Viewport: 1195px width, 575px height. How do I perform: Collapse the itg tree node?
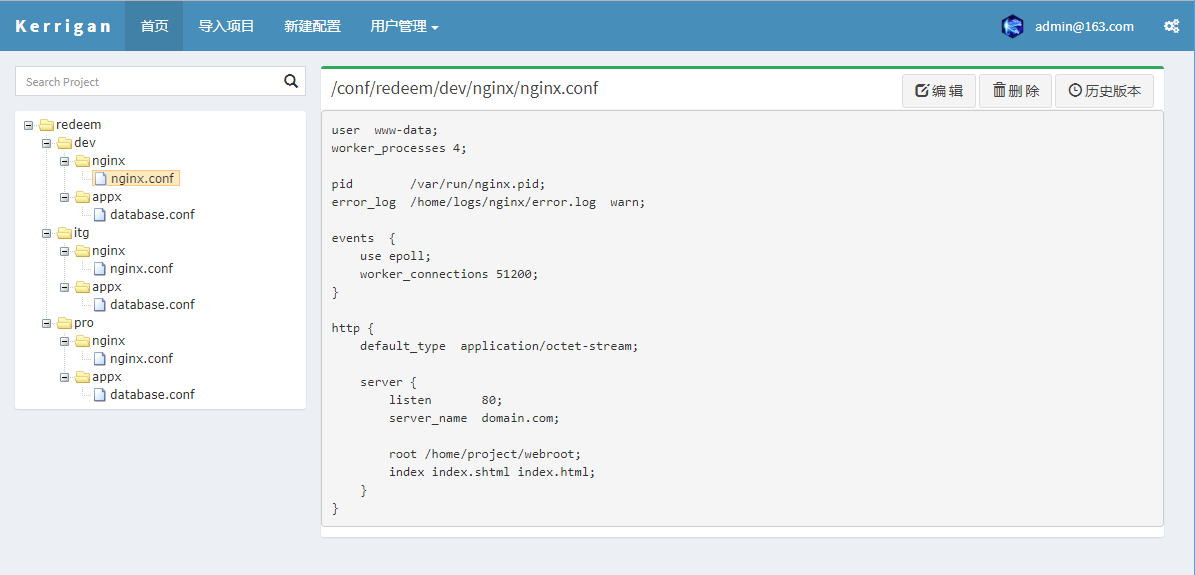(47, 233)
